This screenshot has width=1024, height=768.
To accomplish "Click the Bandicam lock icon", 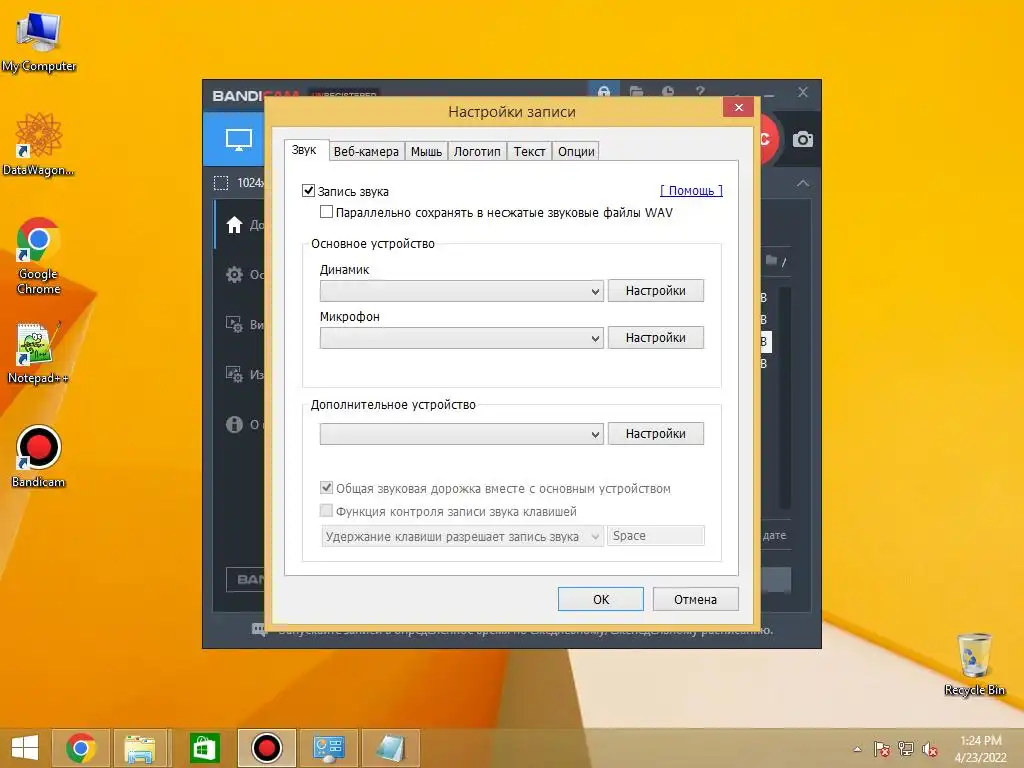I will point(603,91).
